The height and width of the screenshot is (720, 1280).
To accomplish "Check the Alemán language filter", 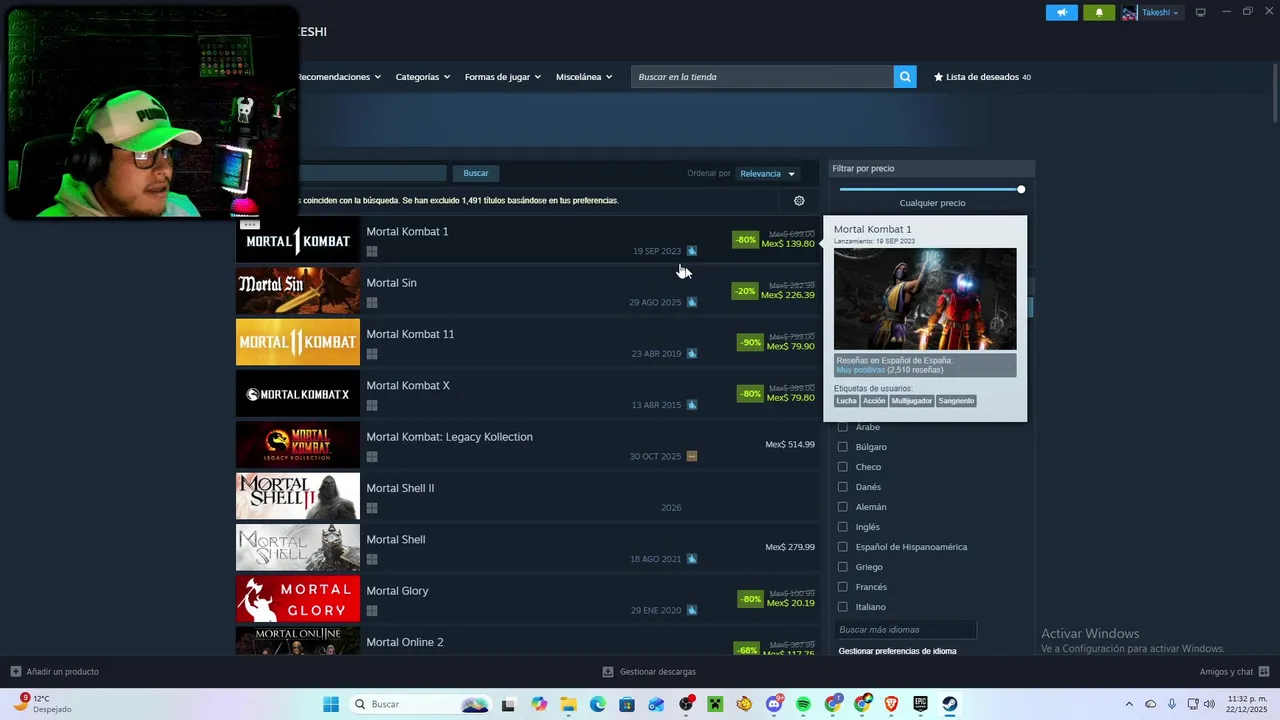I will (842, 507).
